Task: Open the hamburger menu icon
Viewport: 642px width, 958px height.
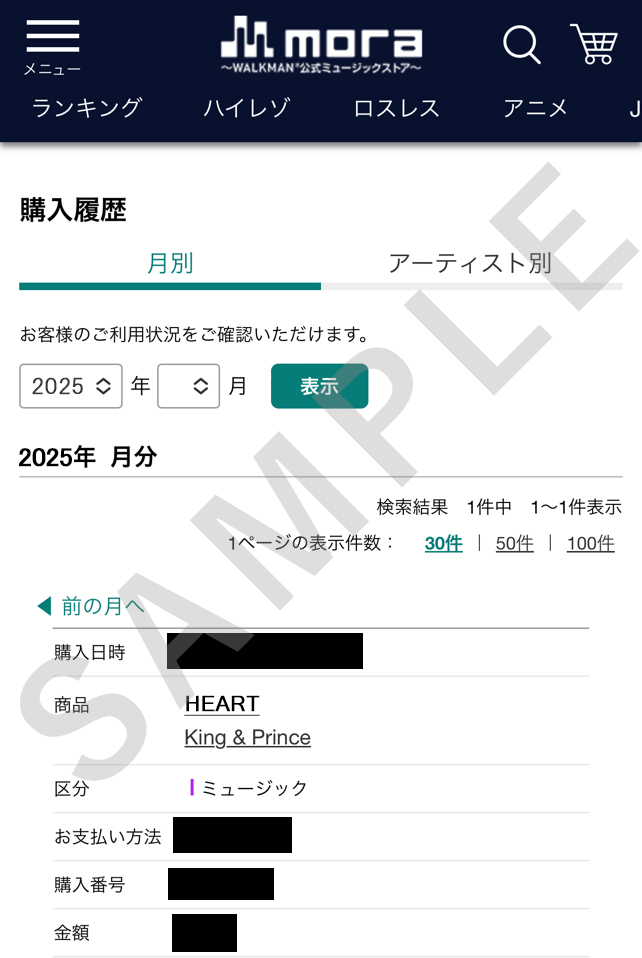Action: pos(53,37)
